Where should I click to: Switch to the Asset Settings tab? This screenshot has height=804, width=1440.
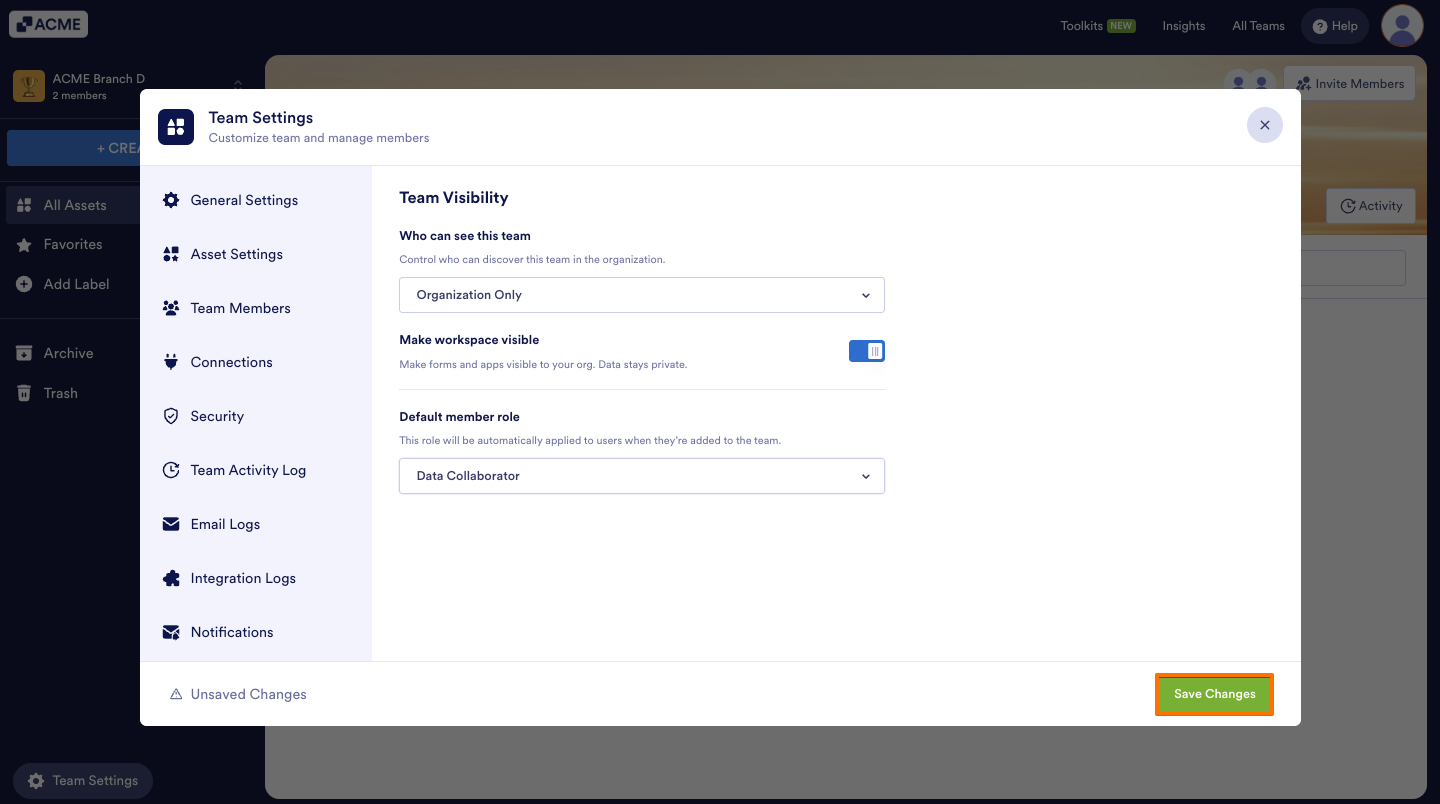pos(256,254)
